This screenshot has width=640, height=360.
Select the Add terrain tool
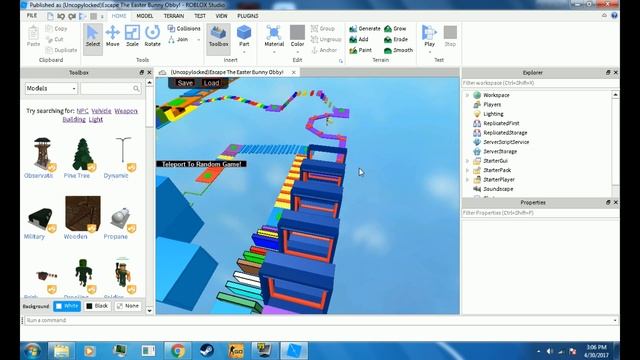[x=359, y=39]
